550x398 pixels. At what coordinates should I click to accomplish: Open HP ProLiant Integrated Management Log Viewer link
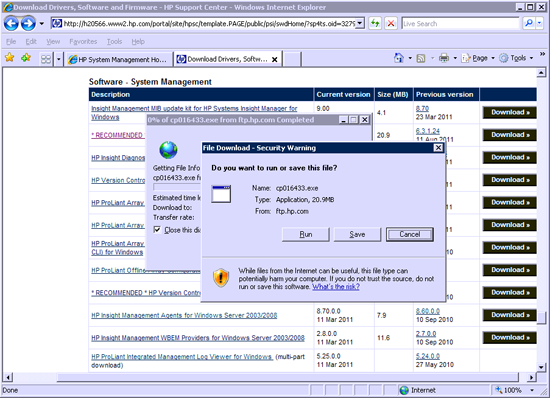(x=182, y=357)
